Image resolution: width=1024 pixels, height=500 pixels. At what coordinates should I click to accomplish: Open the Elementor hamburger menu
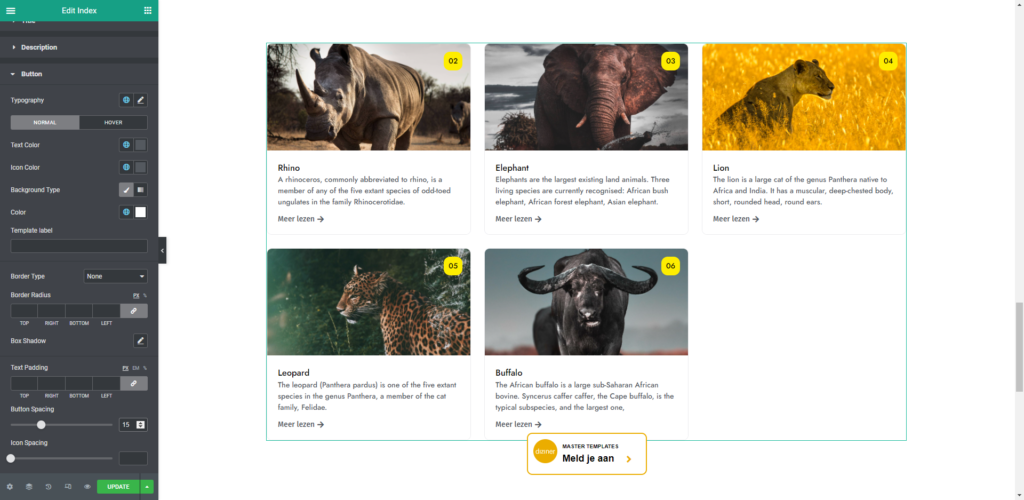pyautogui.click(x=11, y=10)
